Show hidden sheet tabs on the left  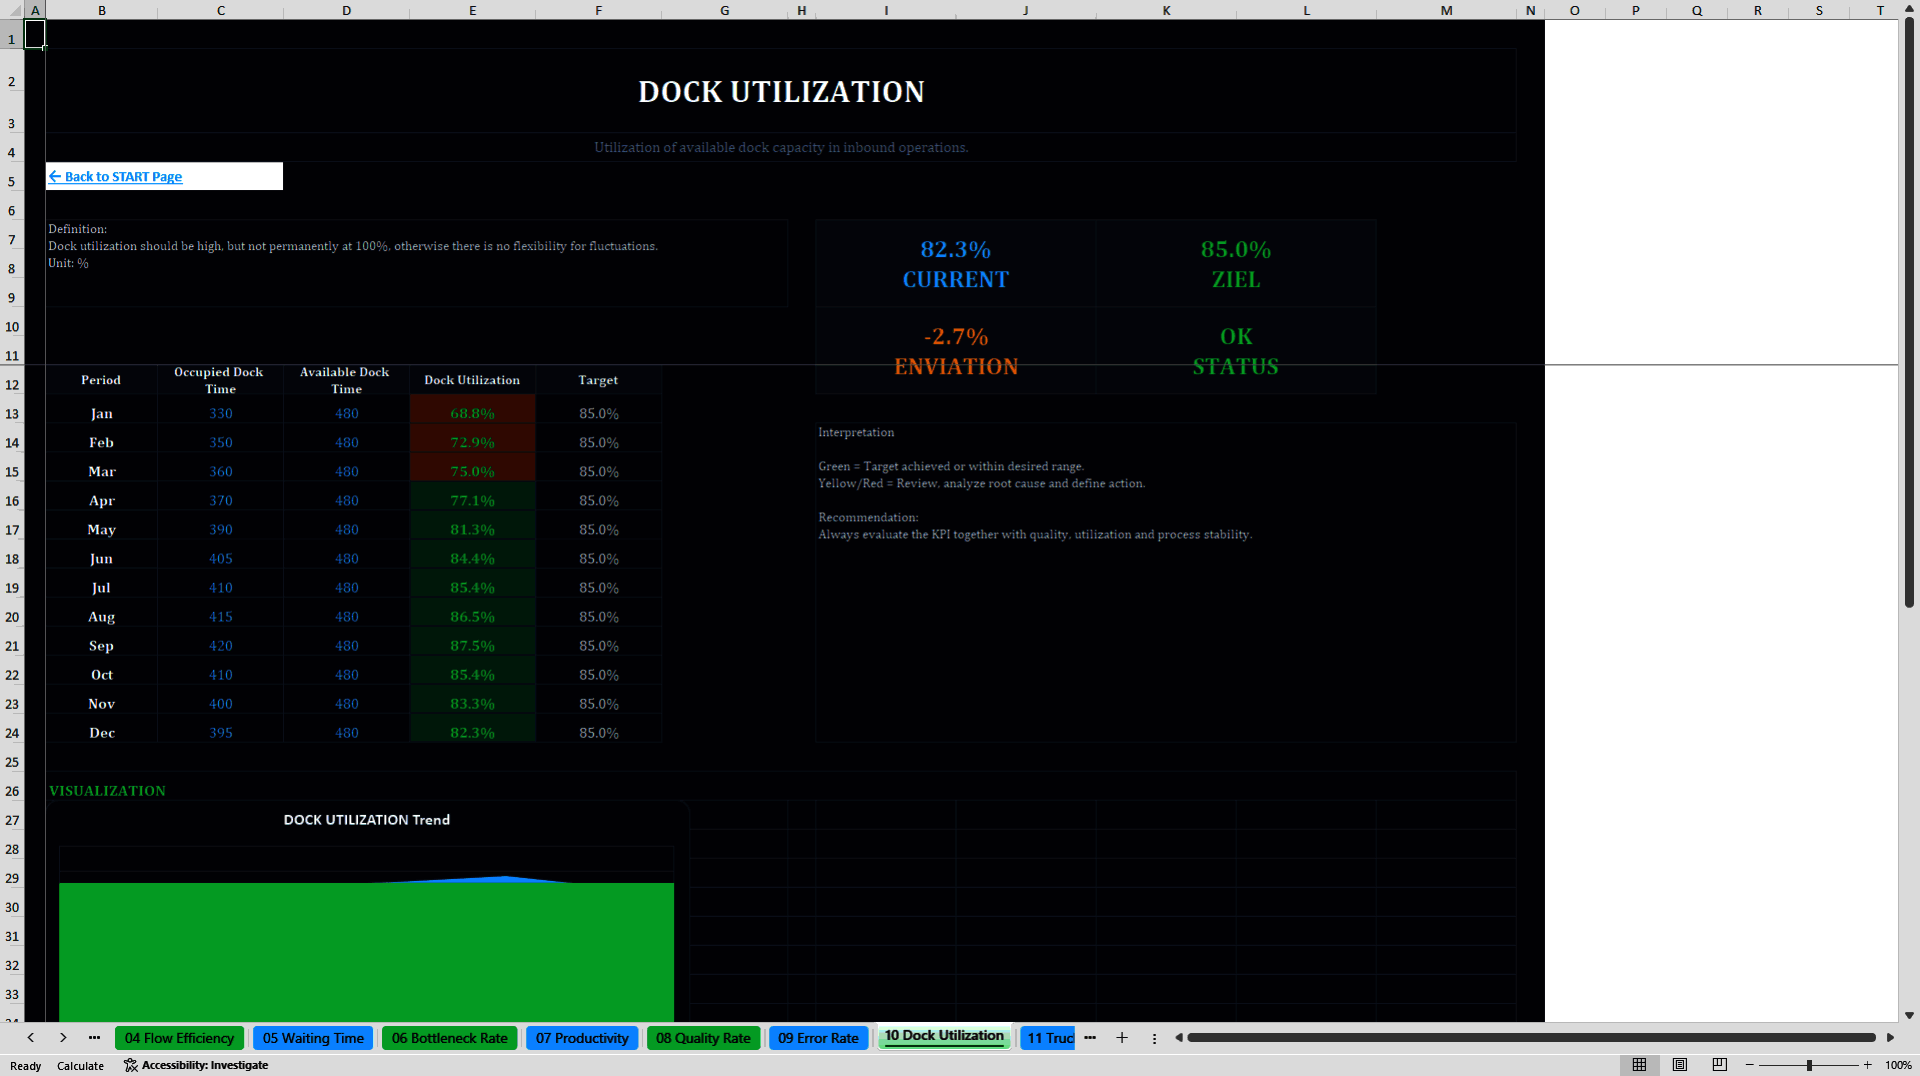point(94,1038)
